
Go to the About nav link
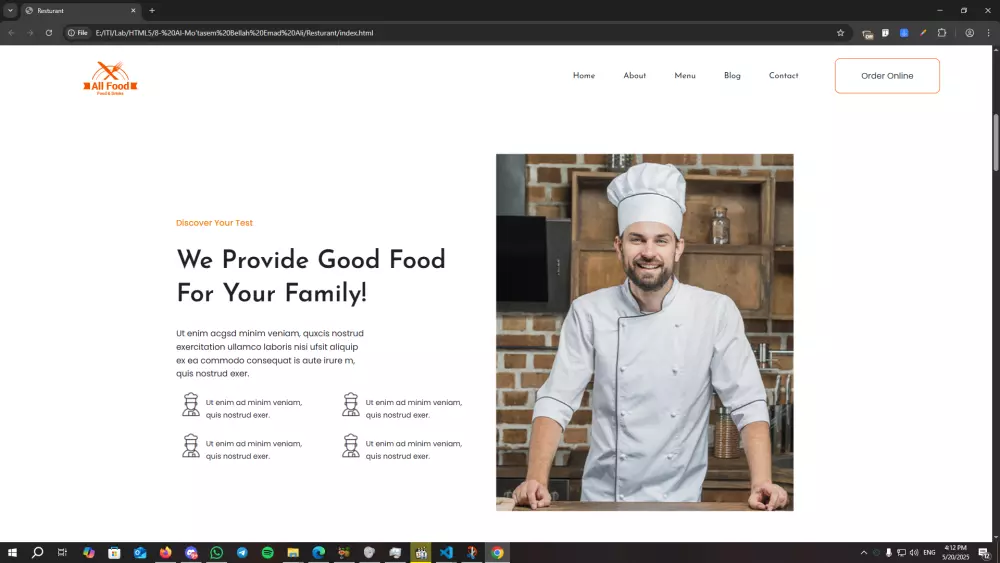click(x=635, y=76)
